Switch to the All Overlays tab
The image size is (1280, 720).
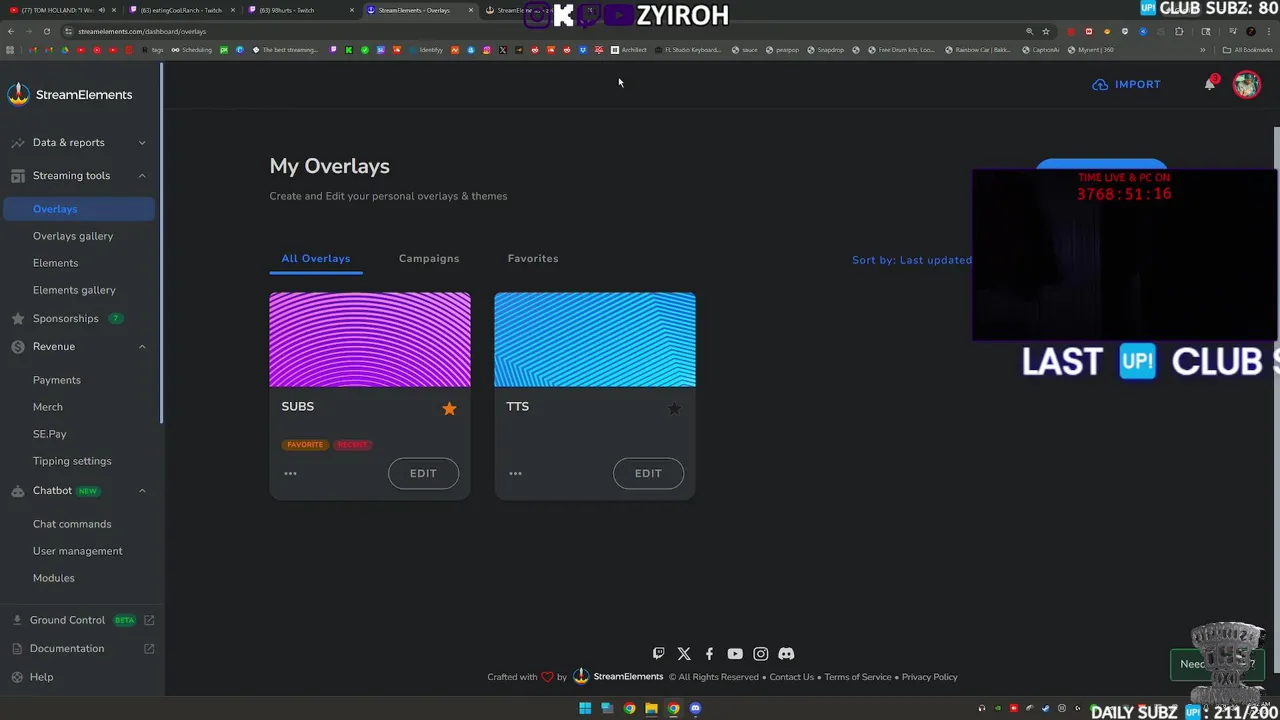pyautogui.click(x=316, y=258)
